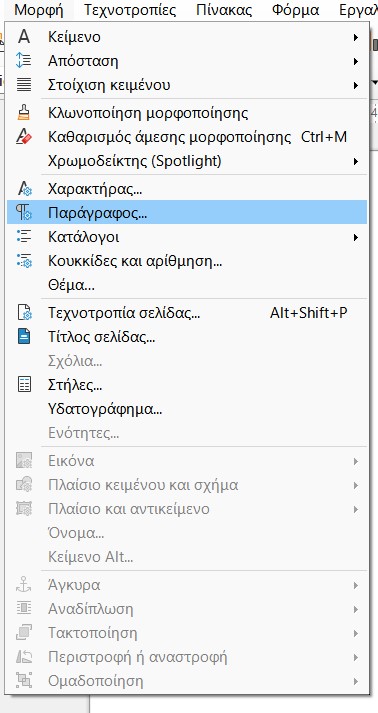The width and height of the screenshot is (378, 713).
Task: Click the Κείμενο text icon
Action: (x=24, y=37)
